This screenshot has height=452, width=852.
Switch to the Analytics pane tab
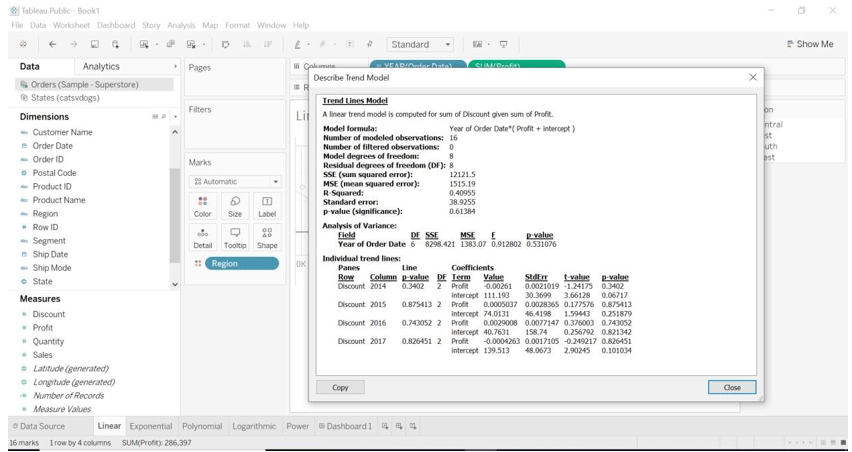click(x=101, y=67)
